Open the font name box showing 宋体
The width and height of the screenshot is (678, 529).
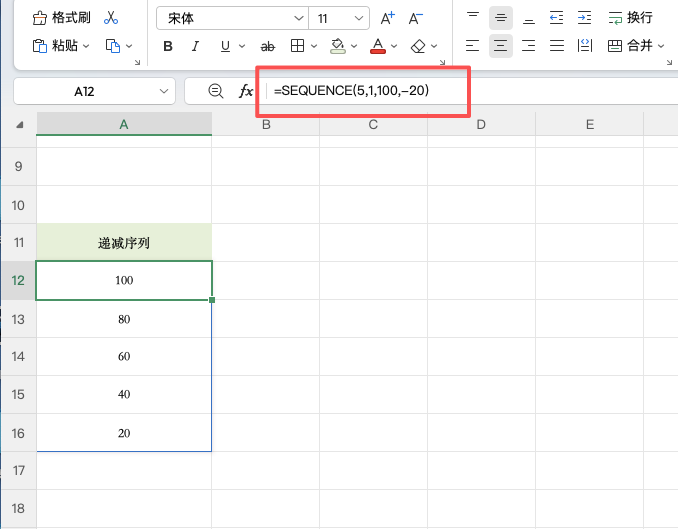tap(232, 18)
